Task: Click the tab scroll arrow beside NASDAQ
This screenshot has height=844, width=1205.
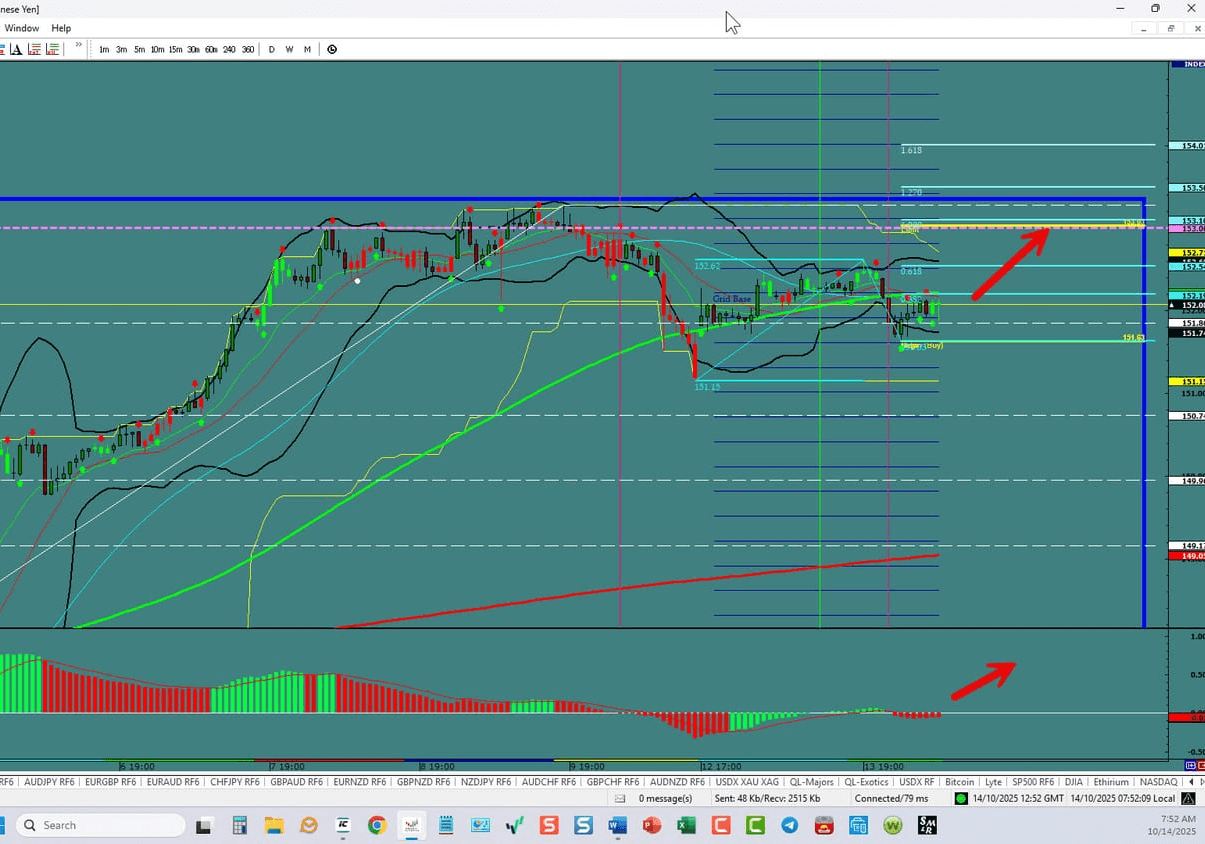Action: [1191, 781]
